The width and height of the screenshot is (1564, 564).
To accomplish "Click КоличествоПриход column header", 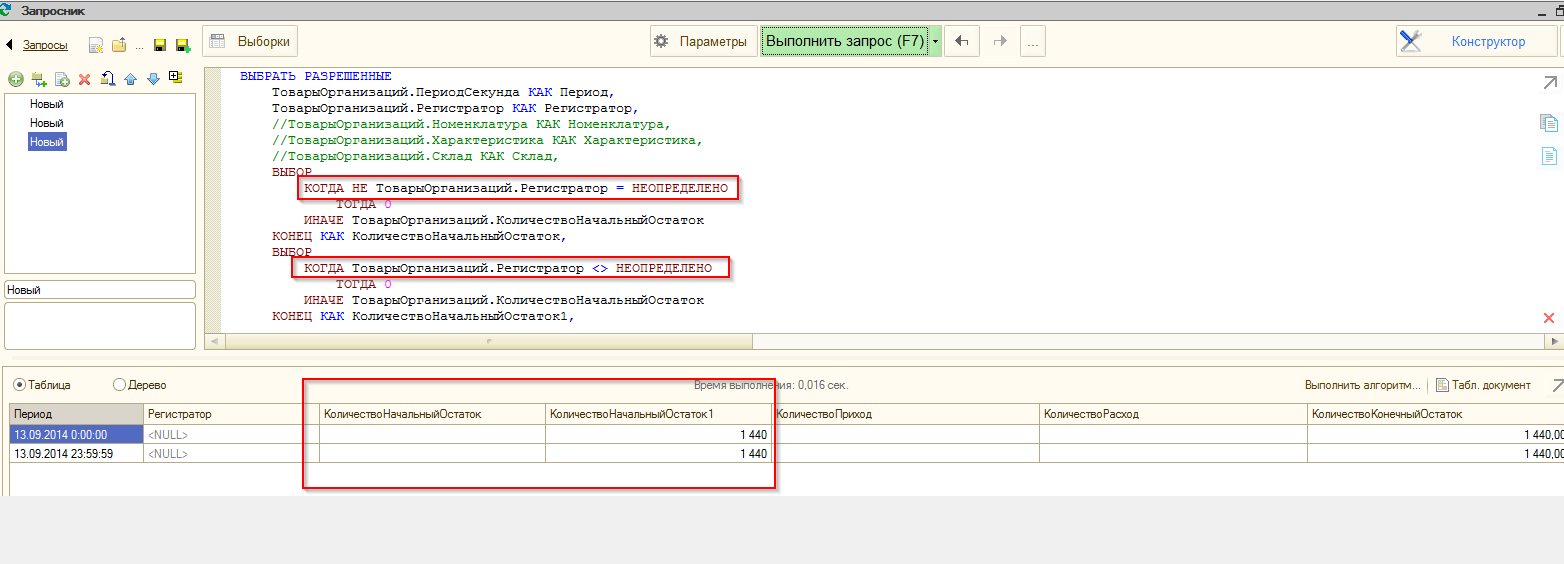I will pos(905,414).
